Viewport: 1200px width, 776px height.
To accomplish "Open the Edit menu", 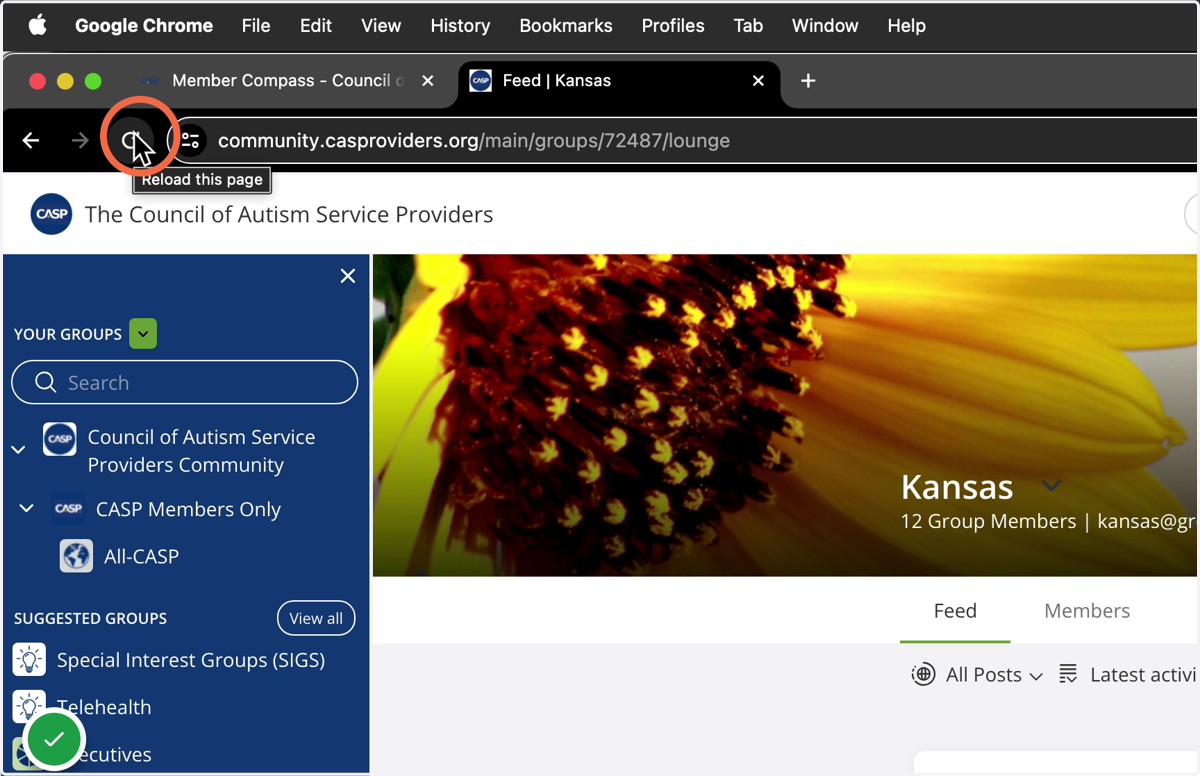I will tap(316, 26).
